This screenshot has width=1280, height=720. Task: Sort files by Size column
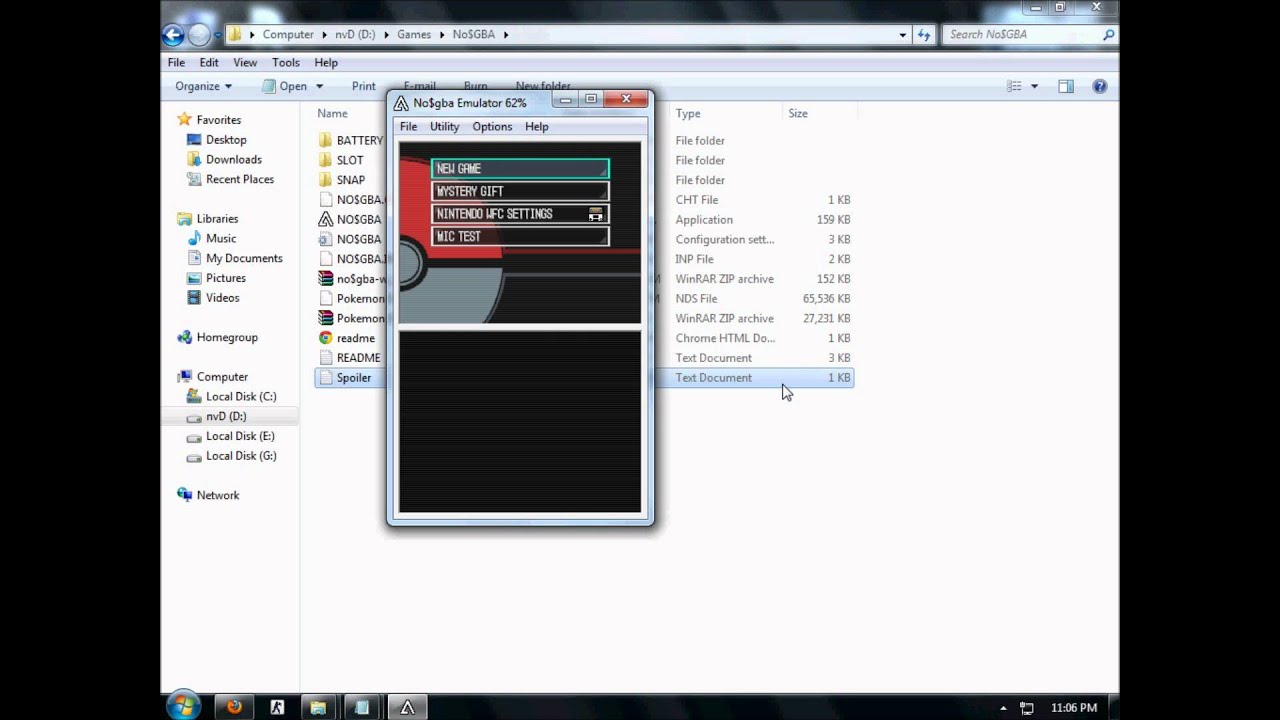(797, 114)
